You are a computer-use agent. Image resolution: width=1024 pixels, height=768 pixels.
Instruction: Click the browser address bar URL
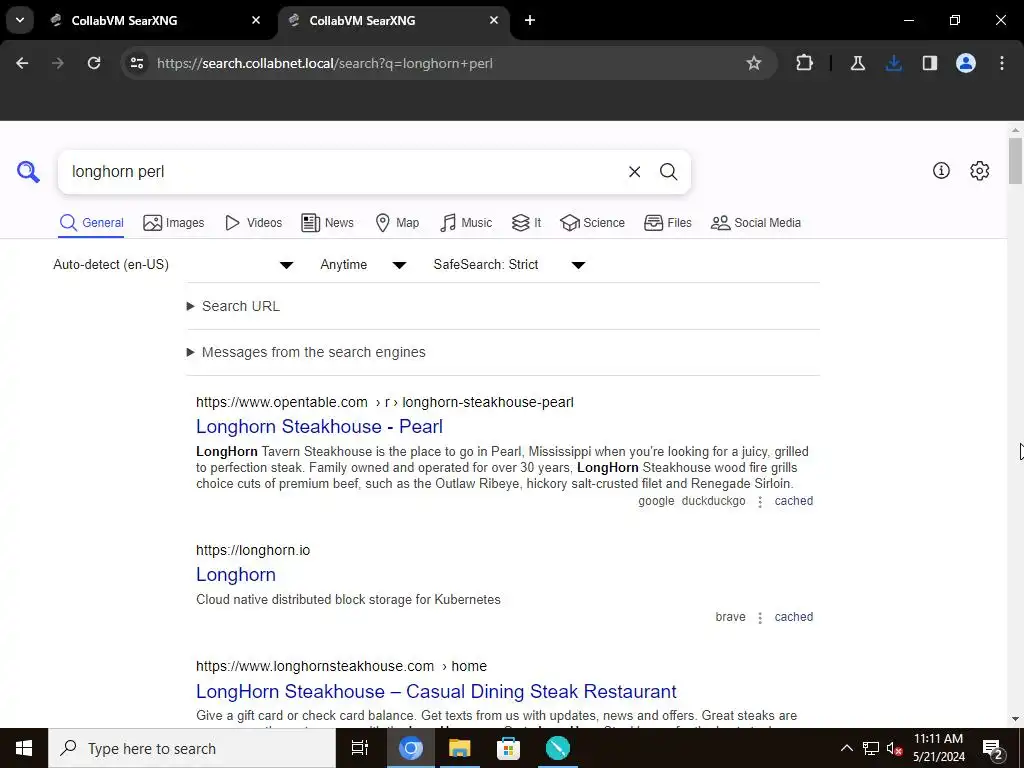pos(325,63)
